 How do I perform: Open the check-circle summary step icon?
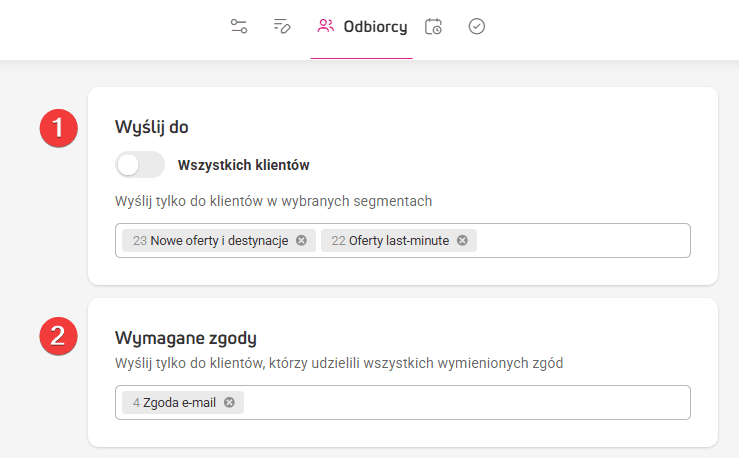(x=476, y=26)
